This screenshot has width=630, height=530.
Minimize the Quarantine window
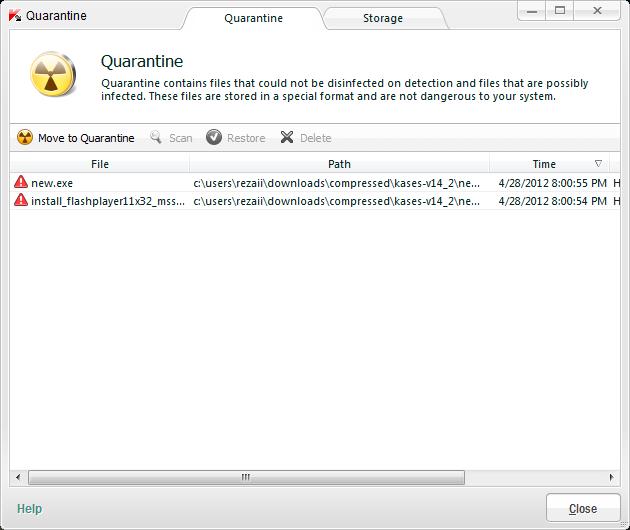(x=532, y=11)
